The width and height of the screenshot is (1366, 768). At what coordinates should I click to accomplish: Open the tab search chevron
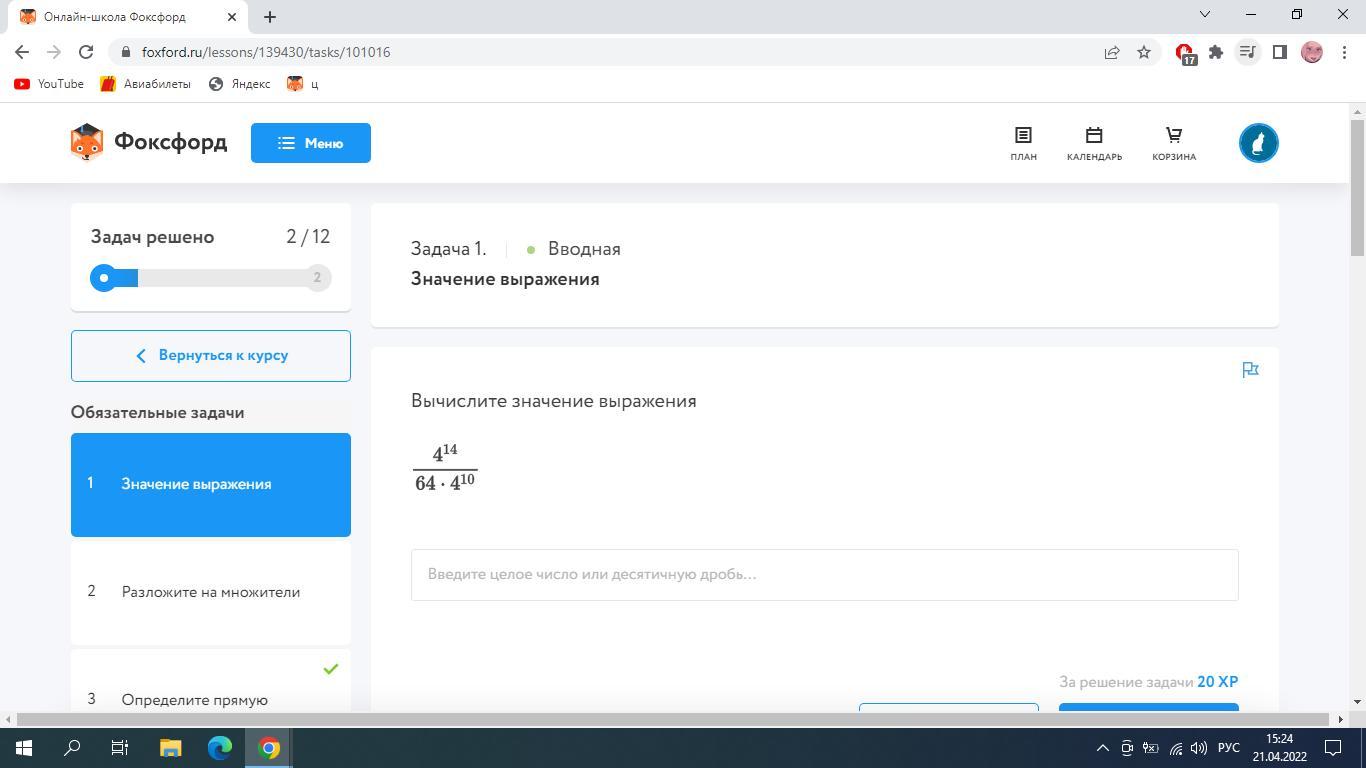pos(1205,14)
